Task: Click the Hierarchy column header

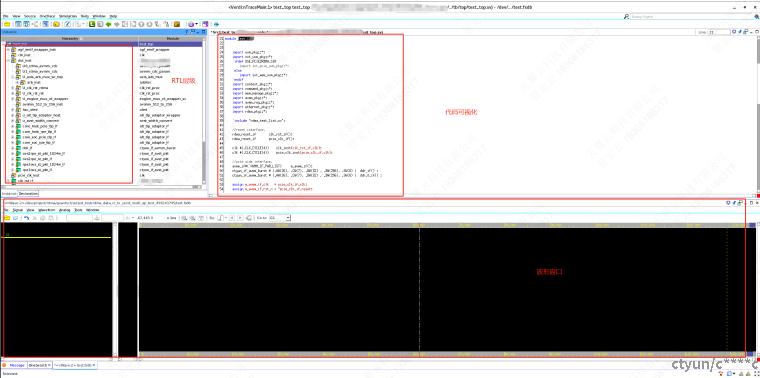Action: point(71,38)
